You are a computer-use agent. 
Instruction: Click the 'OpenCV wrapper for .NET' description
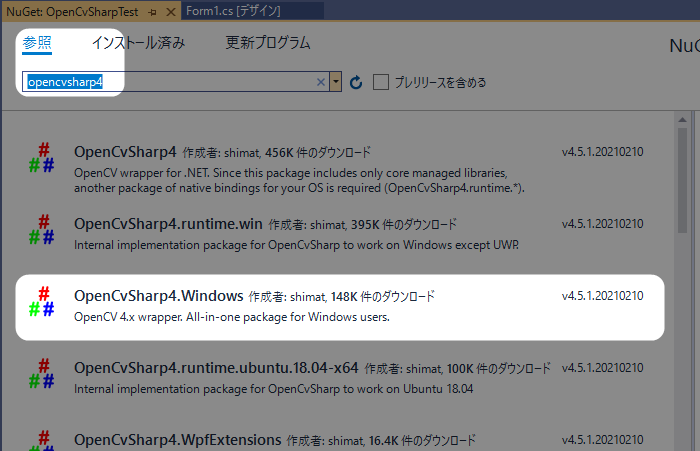299,180
